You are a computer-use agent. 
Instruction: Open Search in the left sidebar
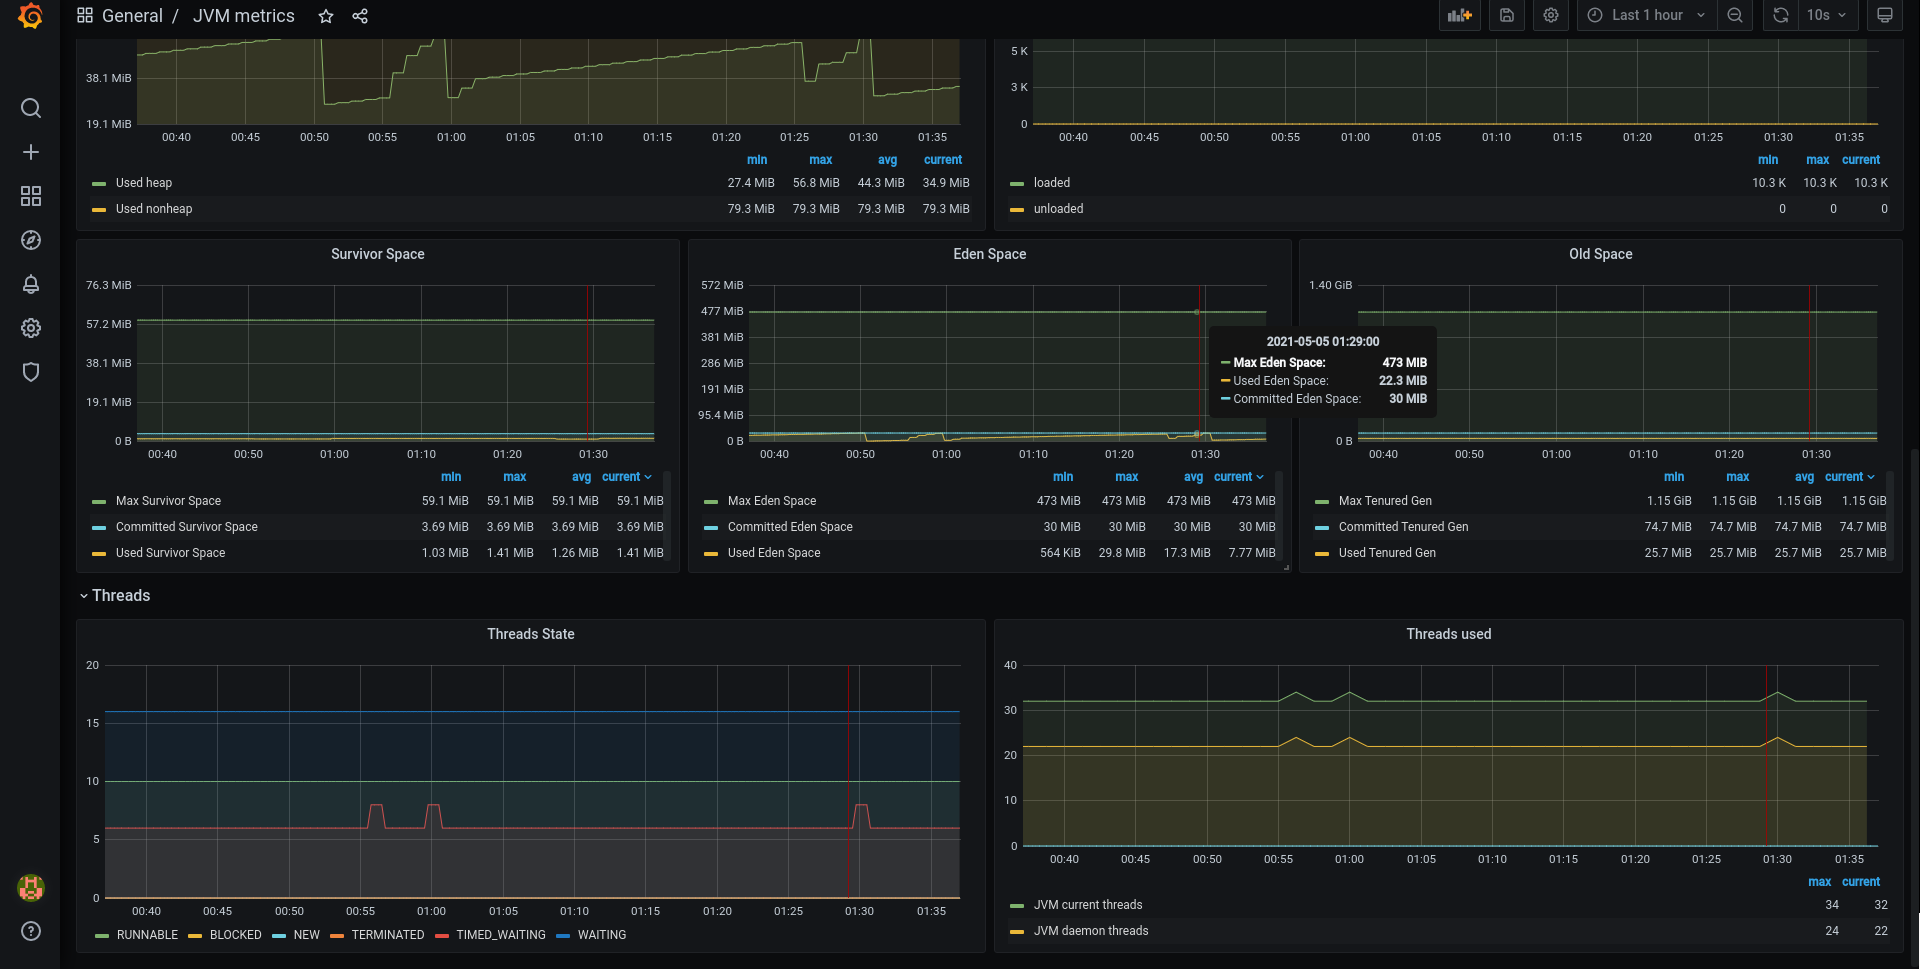point(31,108)
